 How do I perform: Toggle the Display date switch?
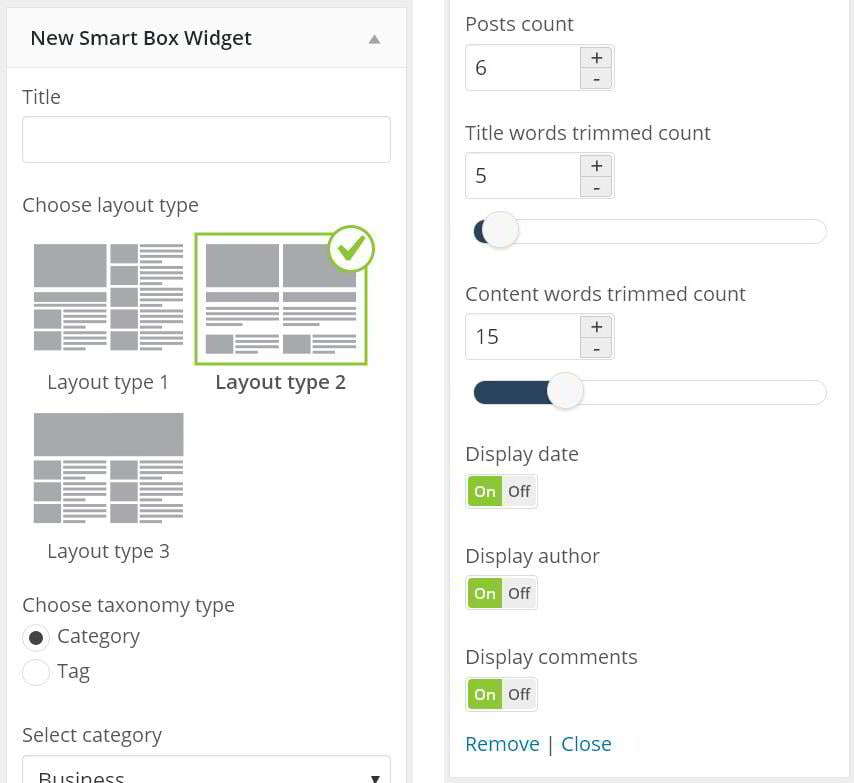[x=502, y=491]
